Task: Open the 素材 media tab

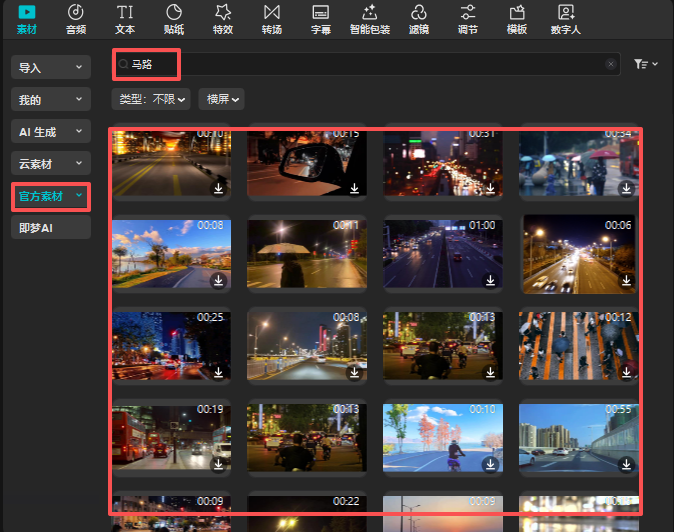Action: click(x=27, y=19)
